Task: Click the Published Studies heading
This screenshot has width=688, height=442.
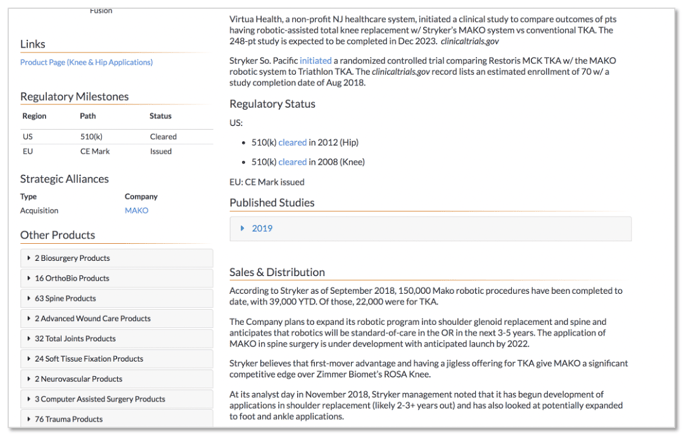Action: (x=272, y=203)
